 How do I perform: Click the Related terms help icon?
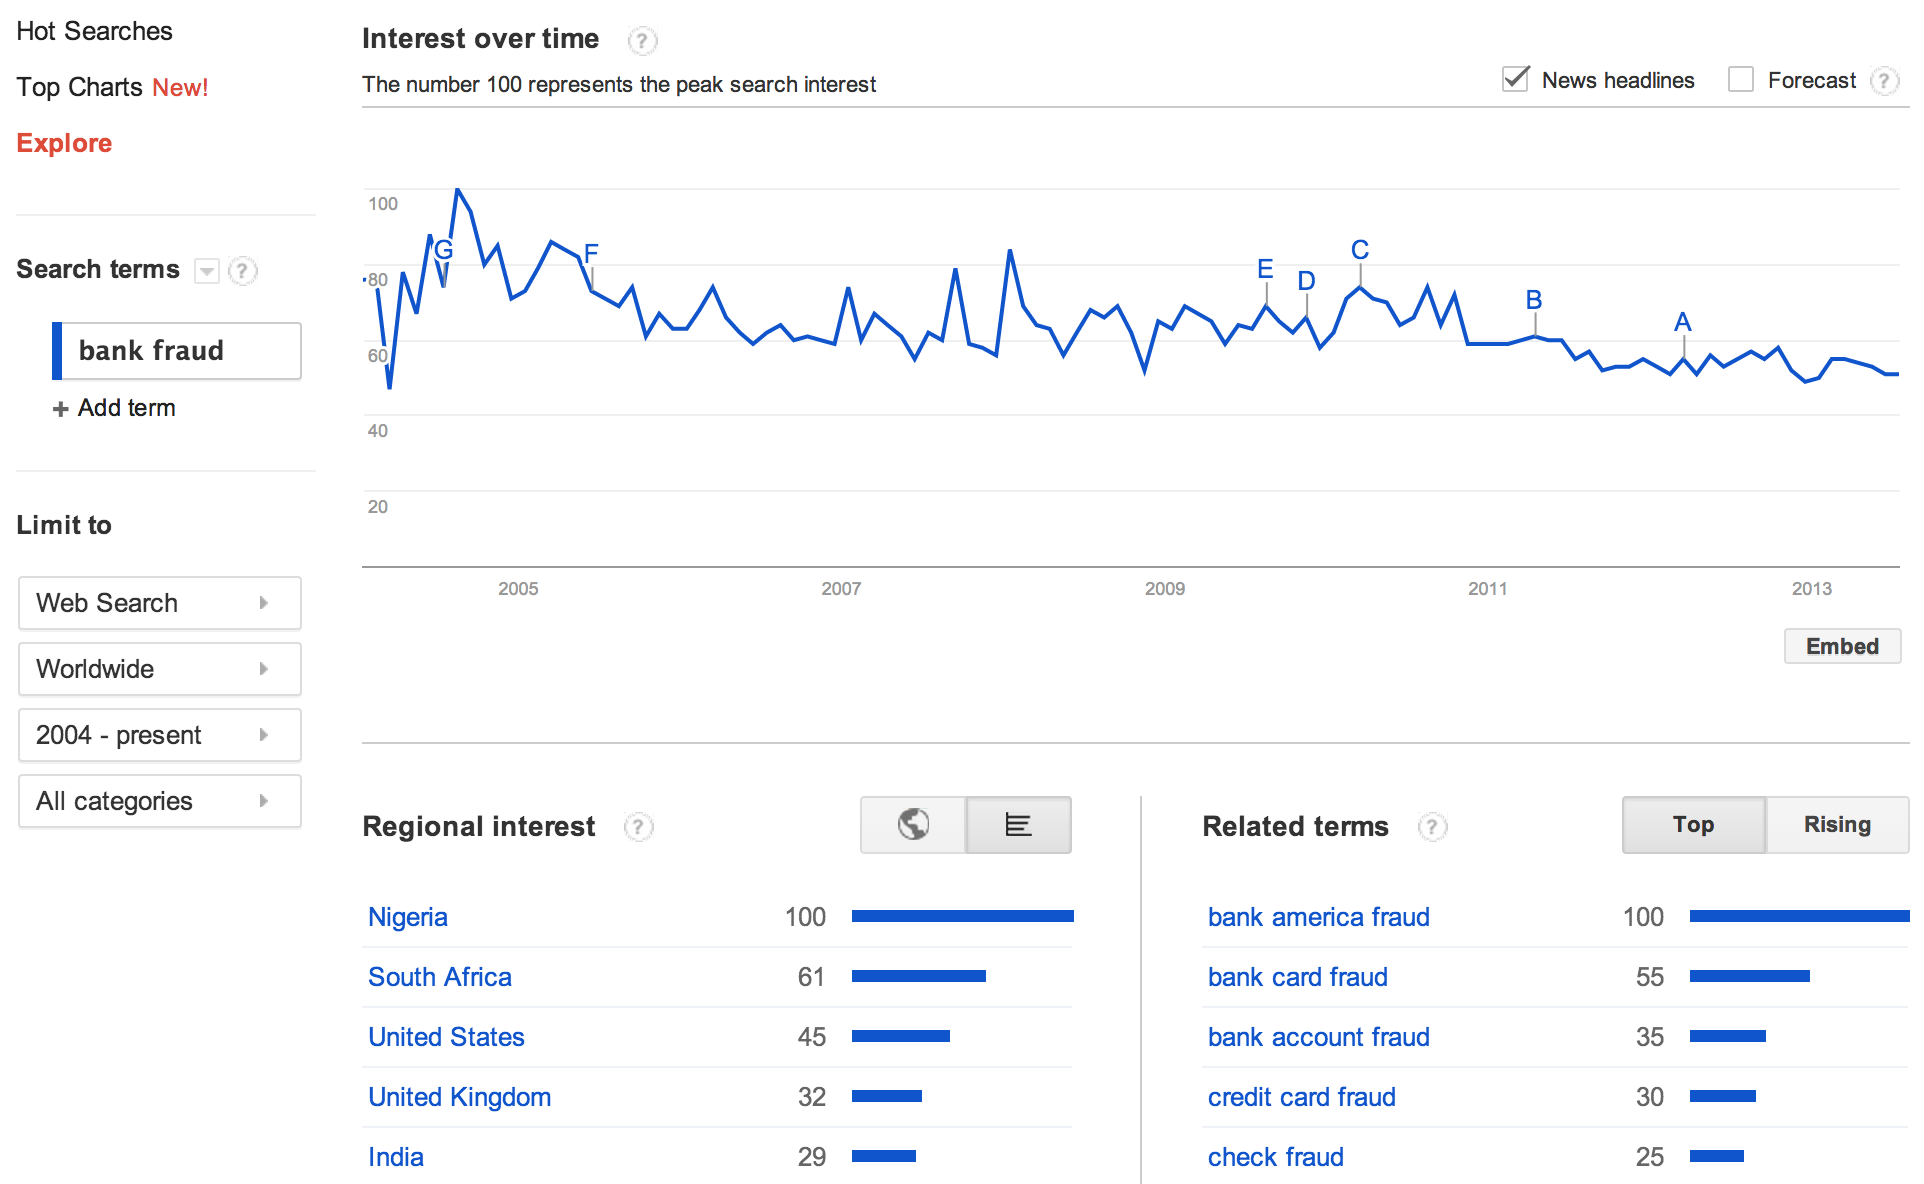[x=1432, y=827]
